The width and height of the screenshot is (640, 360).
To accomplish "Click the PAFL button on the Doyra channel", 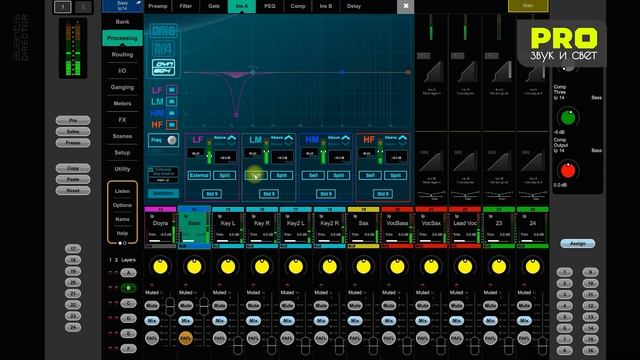I will pos(152,338).
